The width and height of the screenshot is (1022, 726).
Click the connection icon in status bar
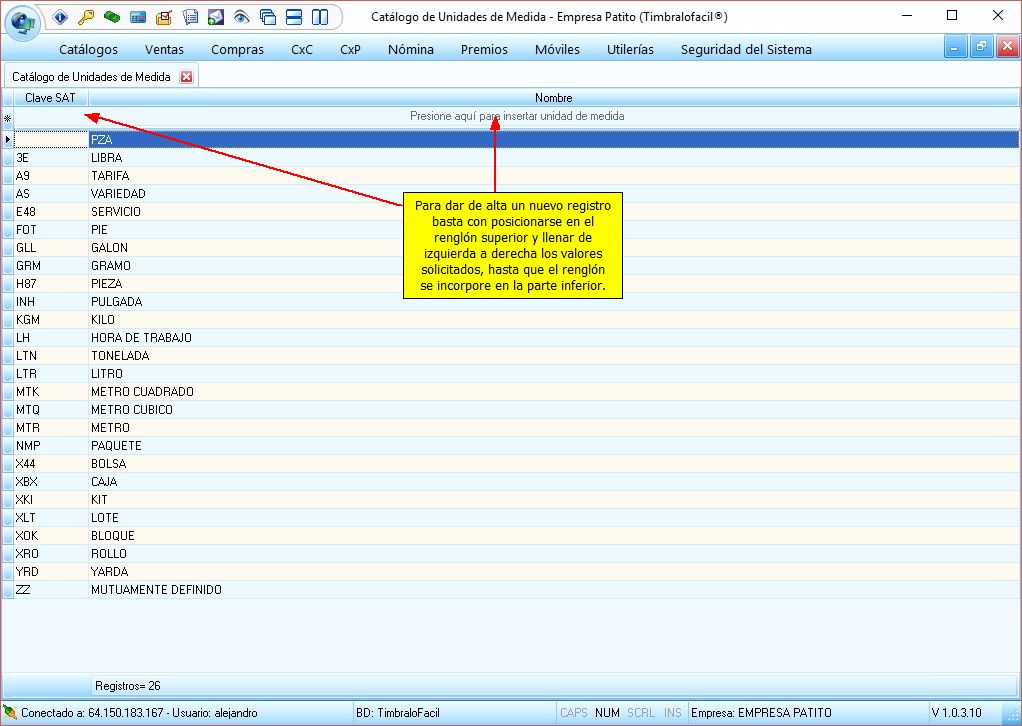pyautogui.click(x=10, y=712)
